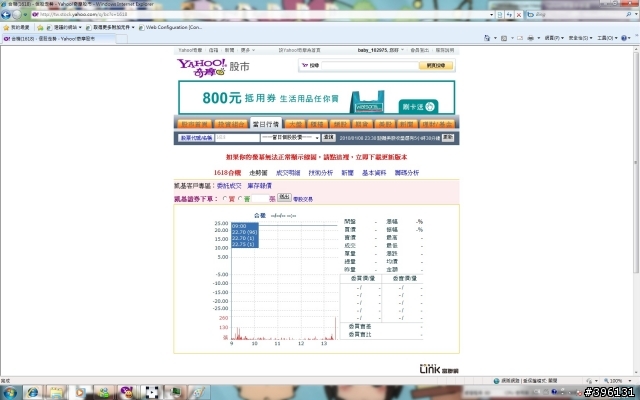Screen dimensions: 640x400
Task: Select the Yahoo 奇摩股市 browser tab
Action: pos(58,38)
